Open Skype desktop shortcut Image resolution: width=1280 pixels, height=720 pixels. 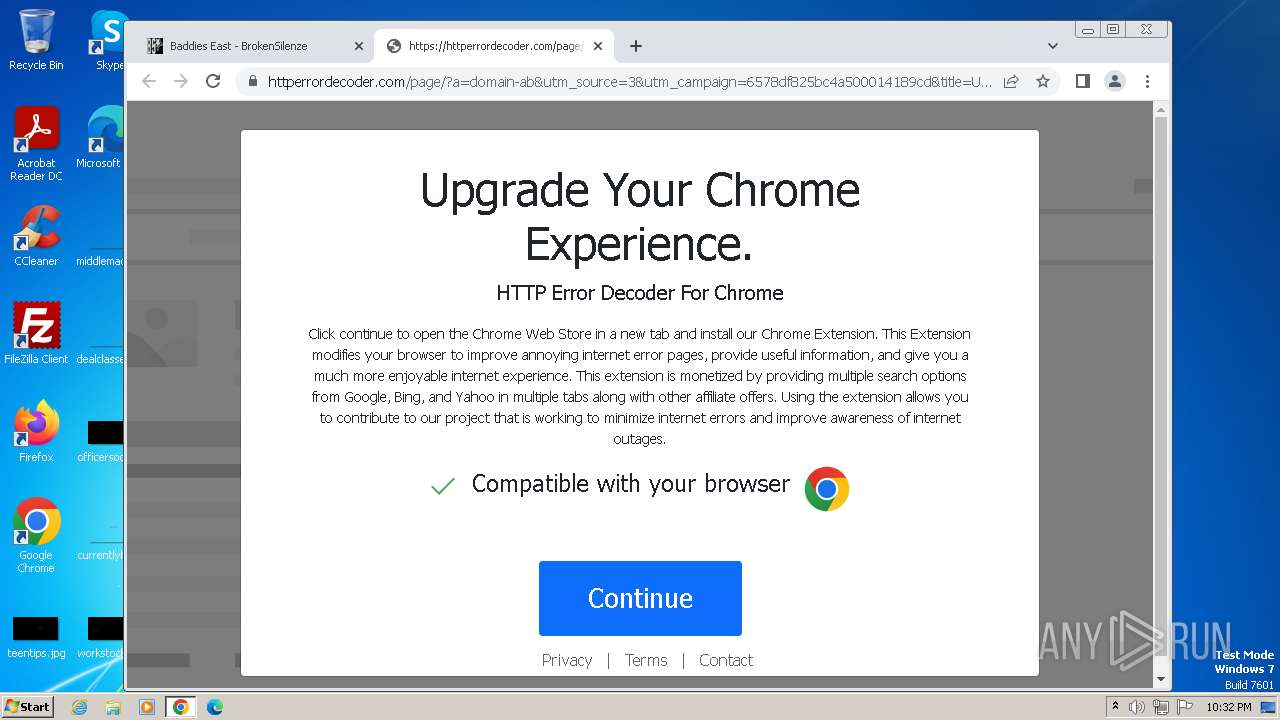tap(107, 40)
